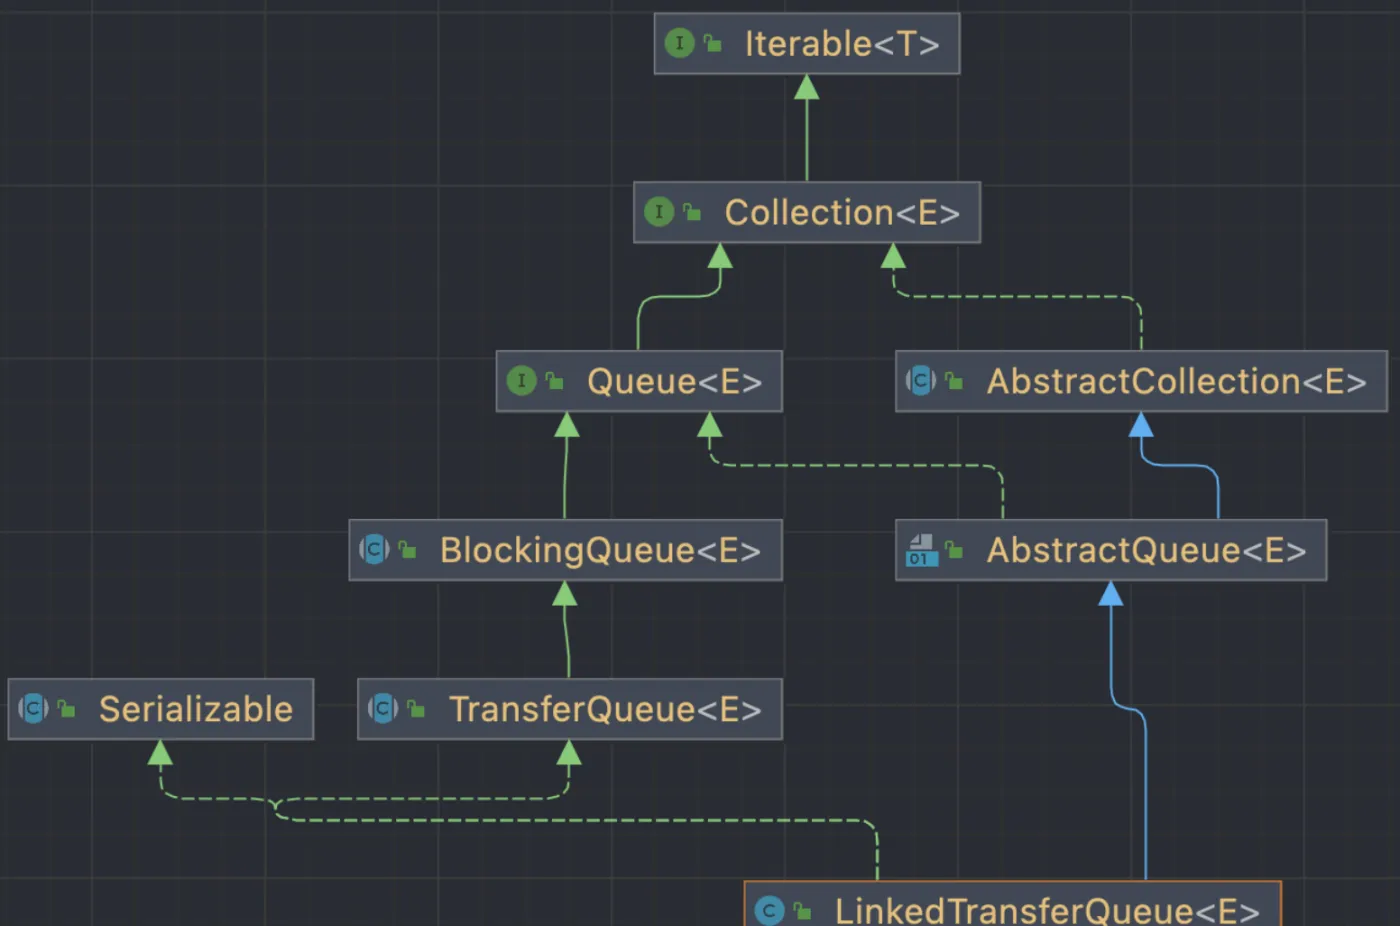This screenshot has height=926, width=1400.
Task: Click the public-access lock icon on TransferQueue<E>
Action: pos(417,709)
